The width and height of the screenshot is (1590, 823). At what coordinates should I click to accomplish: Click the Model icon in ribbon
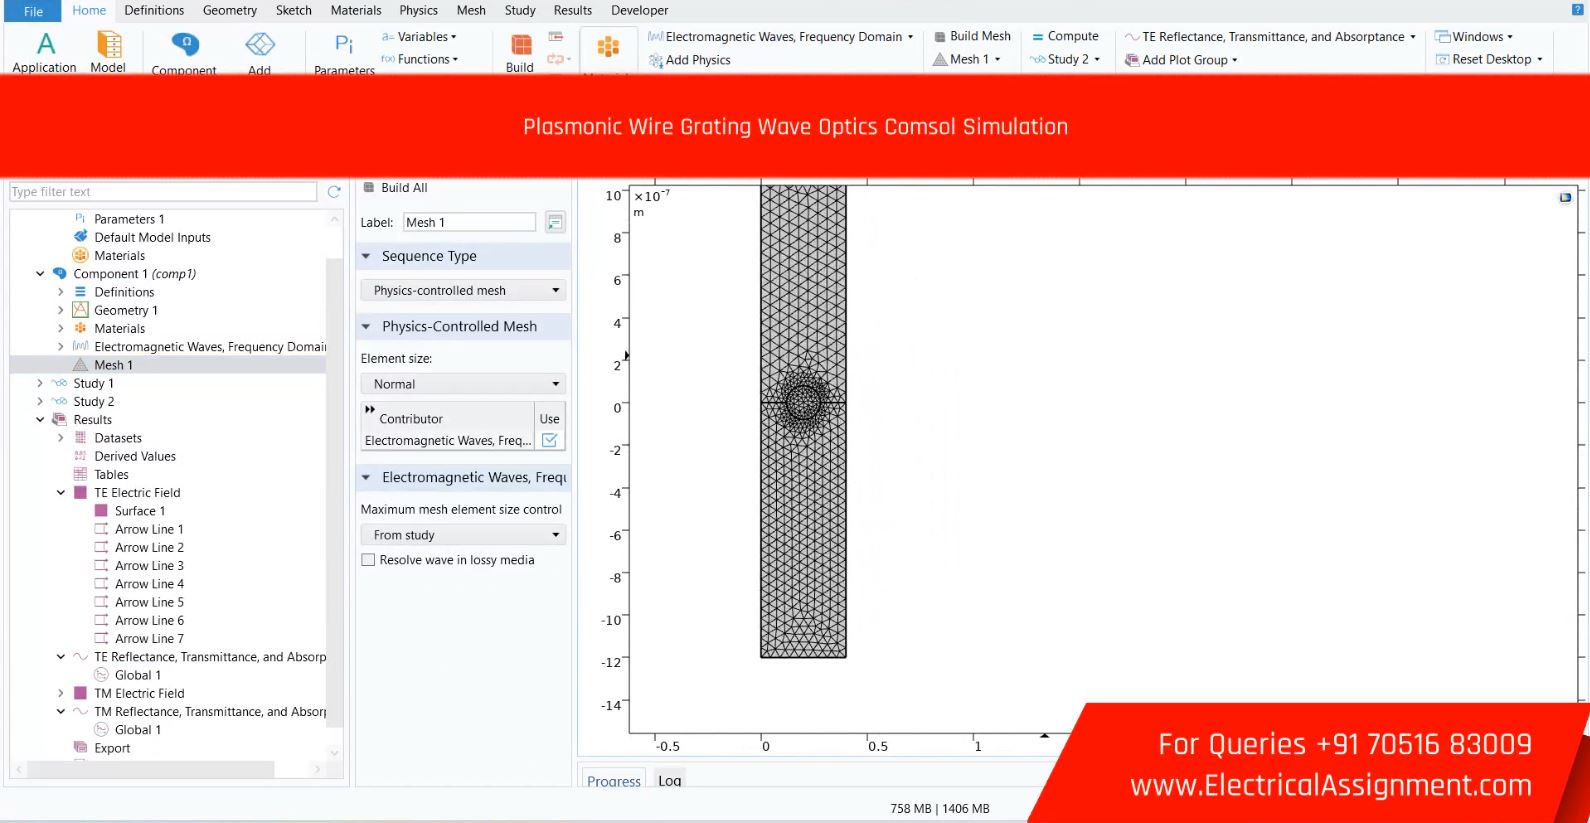click(x=108, y=45)
